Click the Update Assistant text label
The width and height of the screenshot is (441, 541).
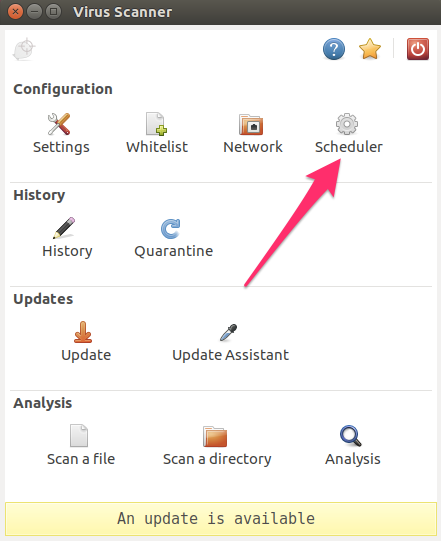(x=231, y=355)
